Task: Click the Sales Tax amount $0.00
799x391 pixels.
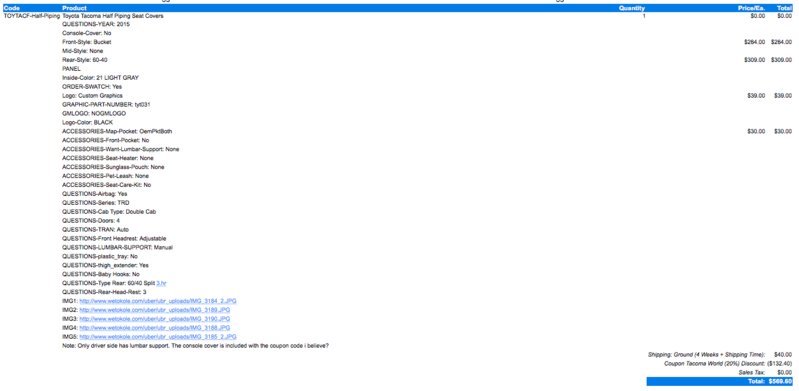Action: [x=785, y=373]
